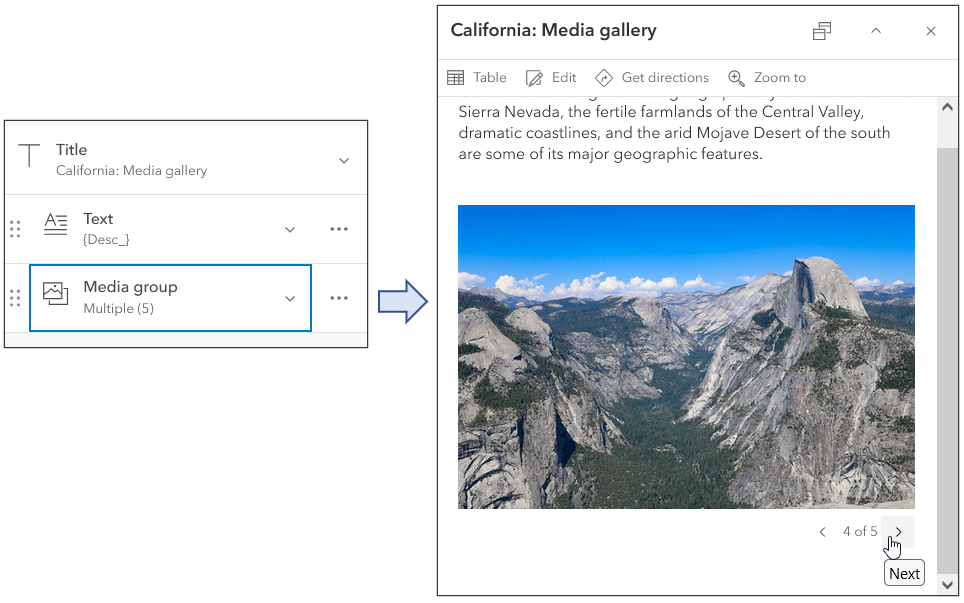Select Zoom to action
This screenshot has height=603, width=964.
coord(767,77)
